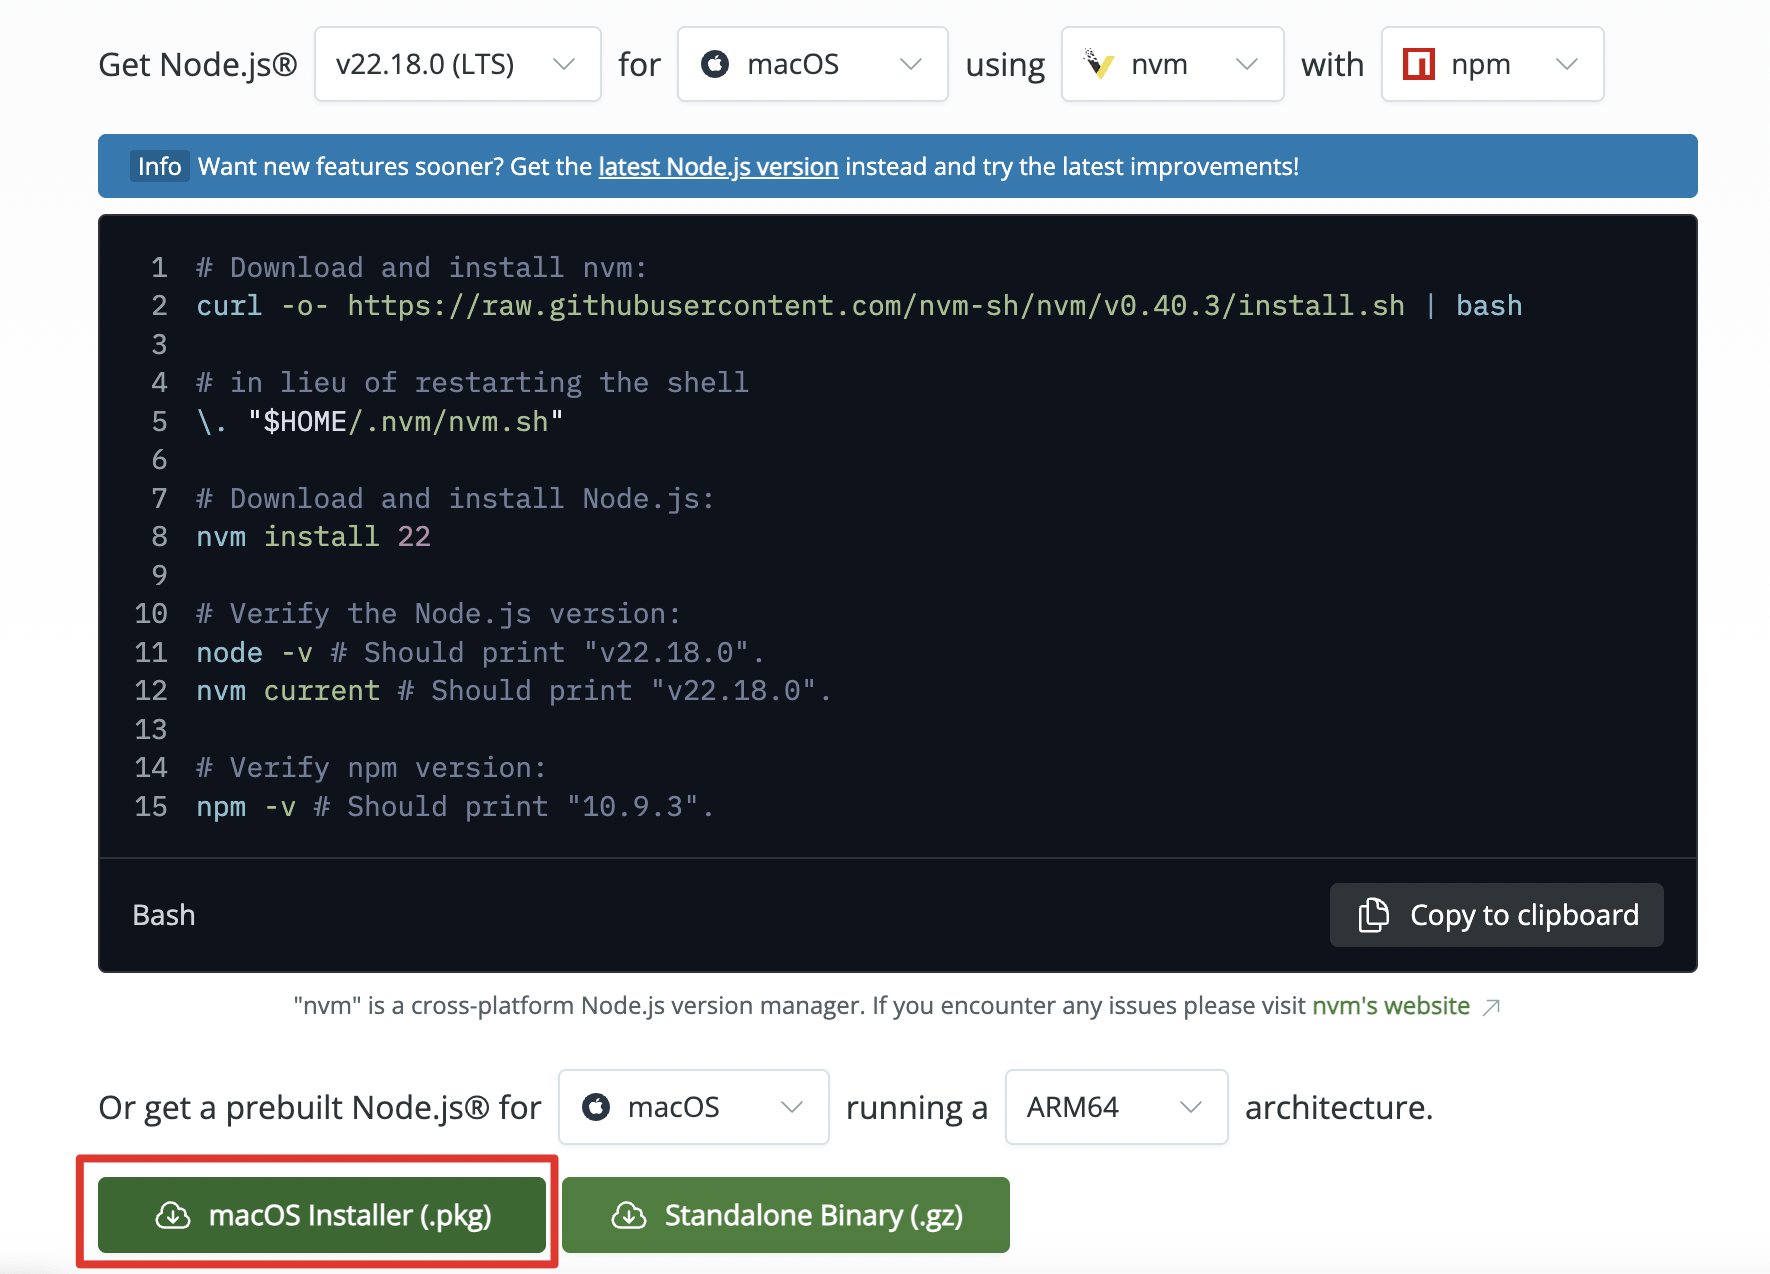Click the copy icon in clipboard button
1770x1274 pixels.
click(x=1374, y=915)
